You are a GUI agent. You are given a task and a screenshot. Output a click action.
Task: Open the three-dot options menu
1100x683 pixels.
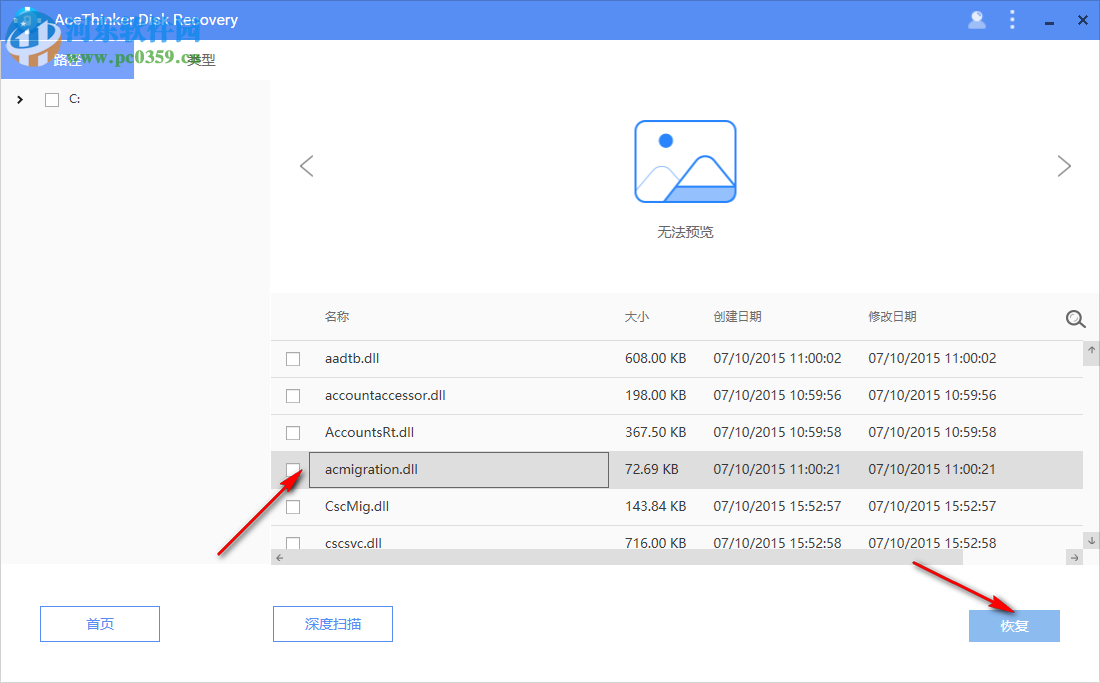1013,19
